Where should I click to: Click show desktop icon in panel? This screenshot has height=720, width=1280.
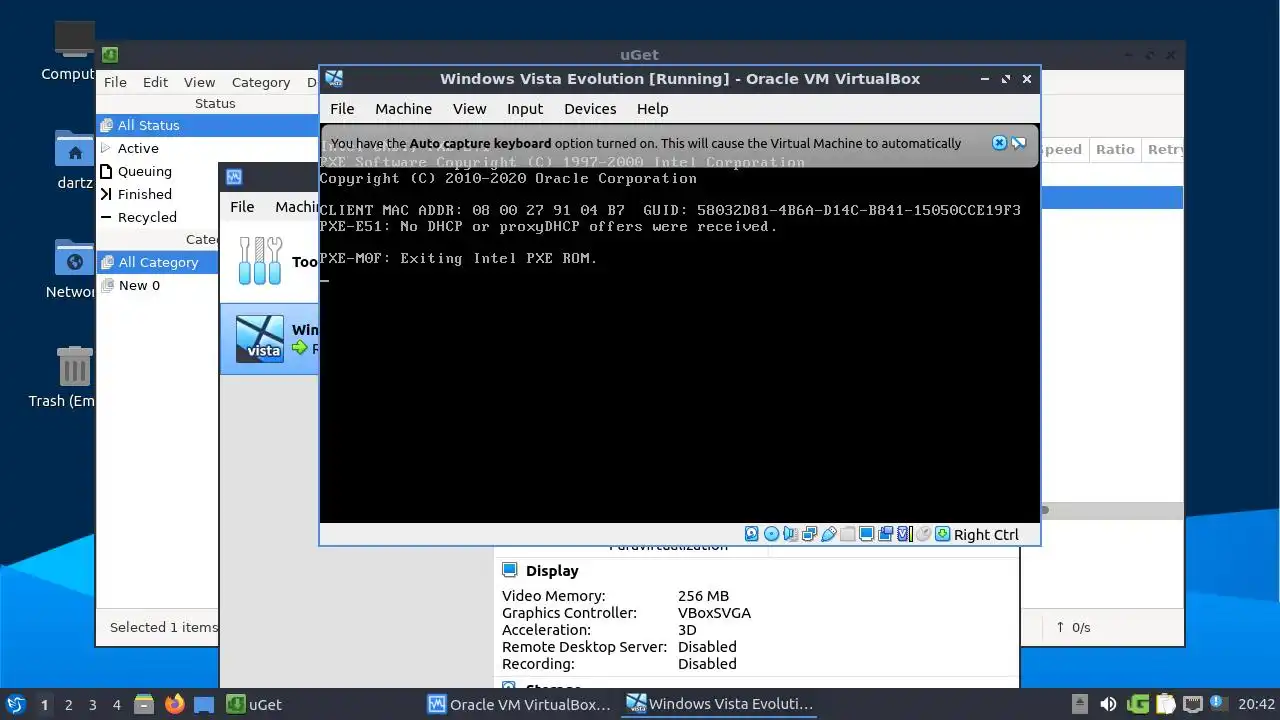(x=204, y=704)
